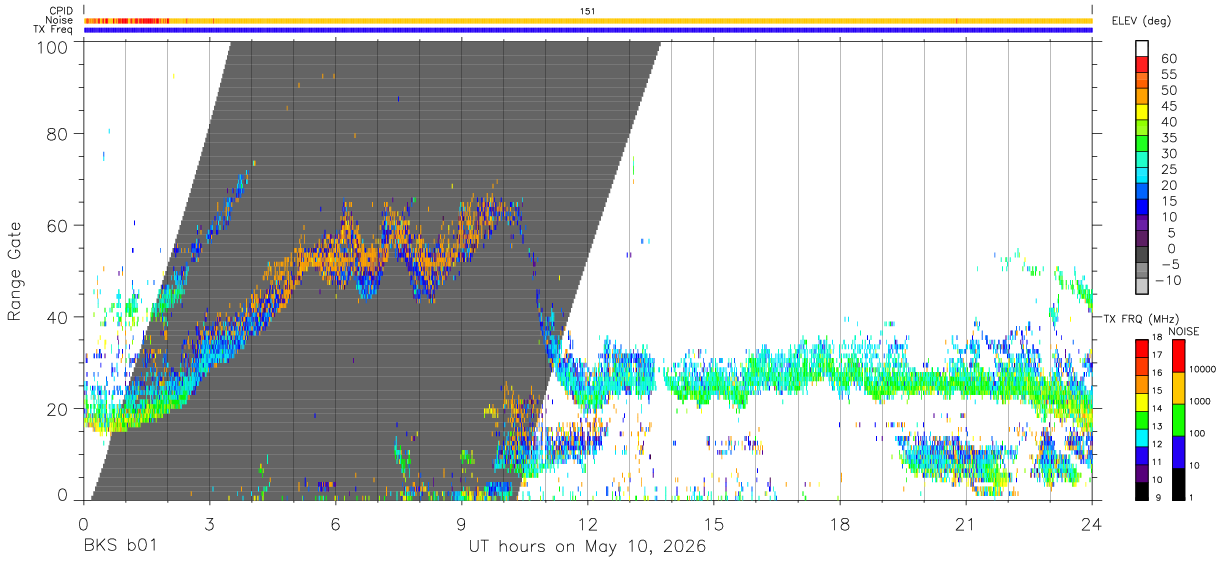Click the TX Freq label beside the blue strip
The width and height of the screenshot is (1228, 567).
click(x=55, y=30)
